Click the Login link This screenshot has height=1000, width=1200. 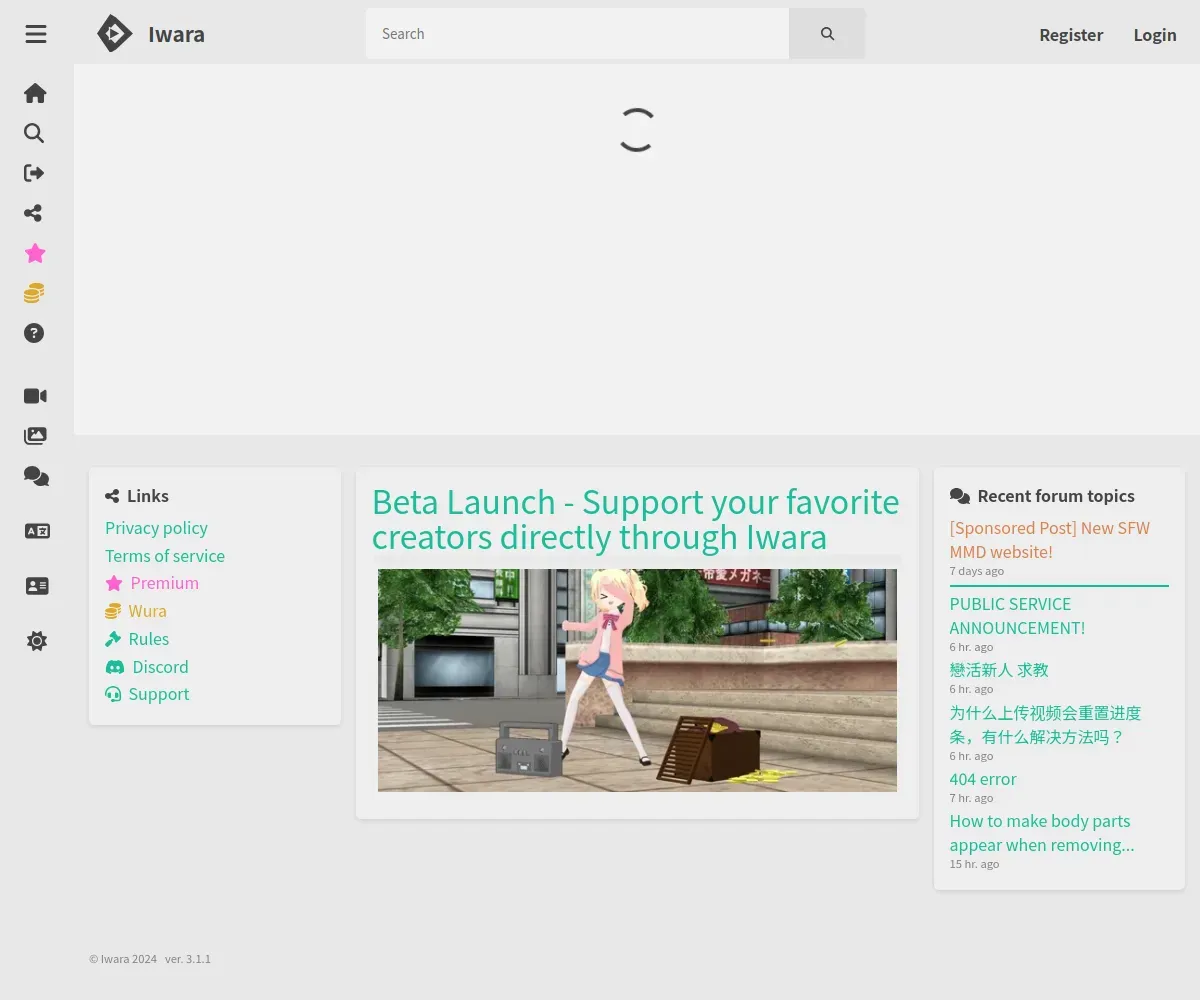[1155, 35]
